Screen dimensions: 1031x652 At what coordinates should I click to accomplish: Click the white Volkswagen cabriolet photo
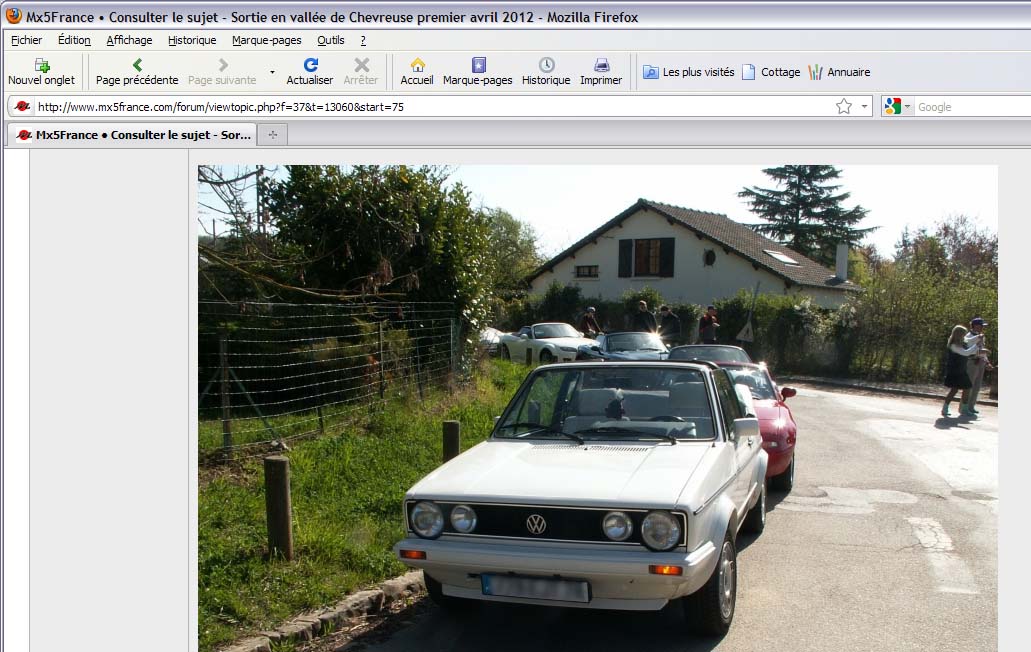(598, 408)
